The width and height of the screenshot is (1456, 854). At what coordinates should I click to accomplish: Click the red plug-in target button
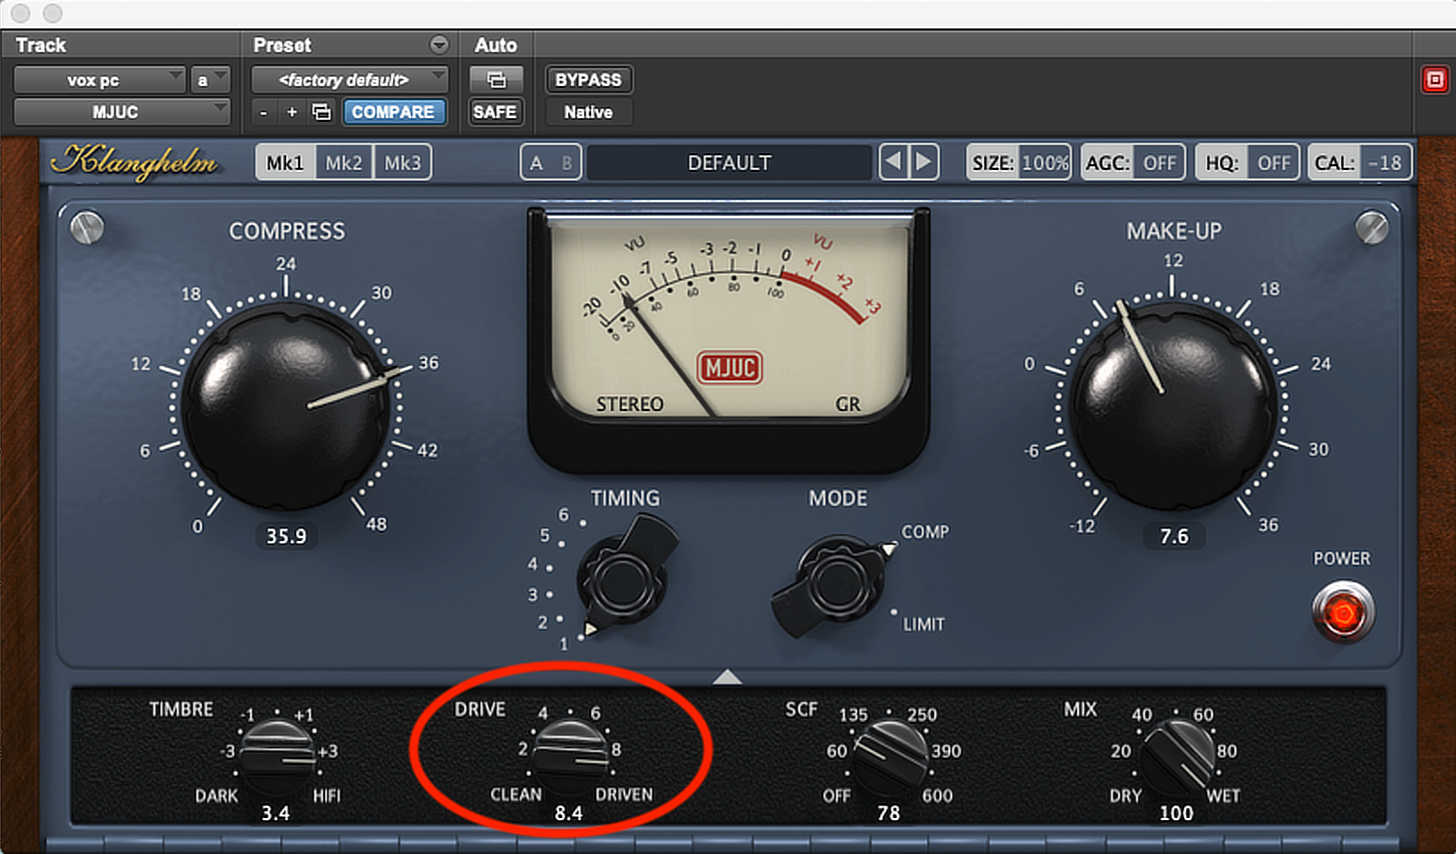(x=1434, y=80)
